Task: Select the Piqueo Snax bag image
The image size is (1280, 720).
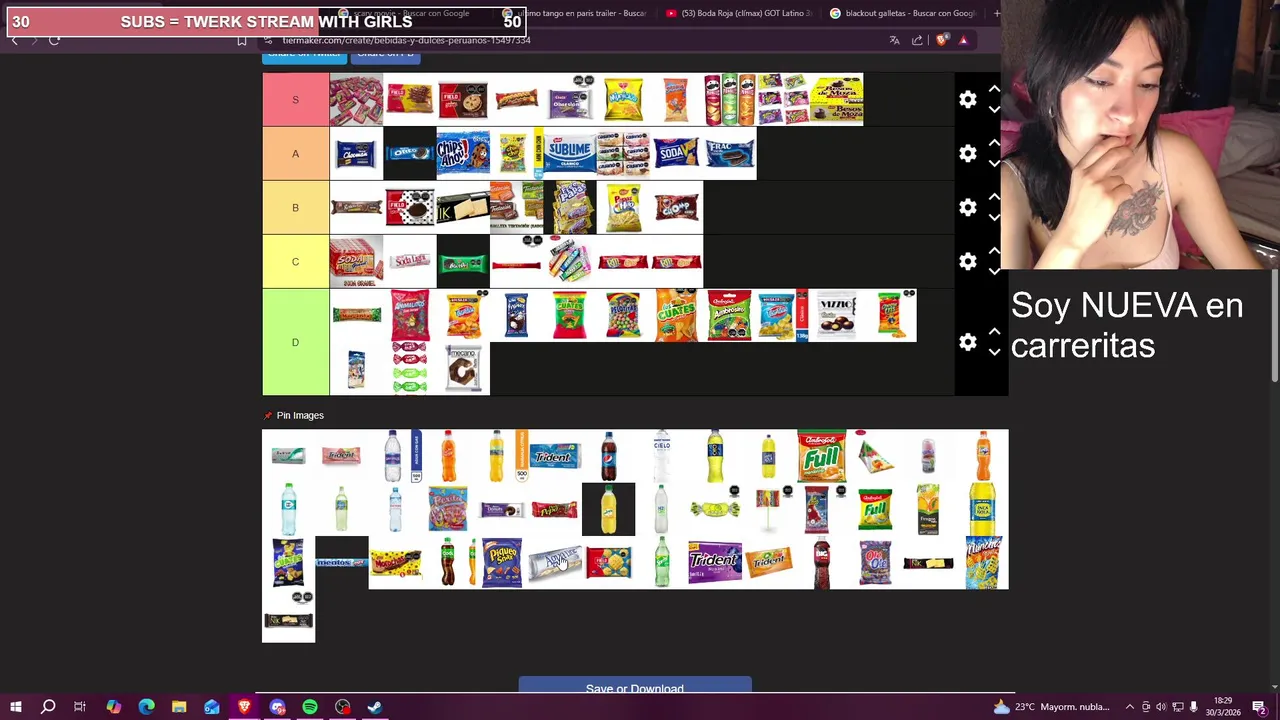Action: click(x=502, y=562)
